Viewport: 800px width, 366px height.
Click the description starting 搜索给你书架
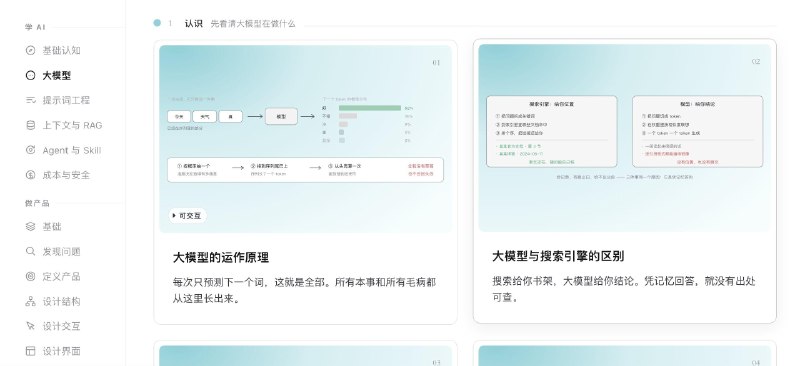623,289
